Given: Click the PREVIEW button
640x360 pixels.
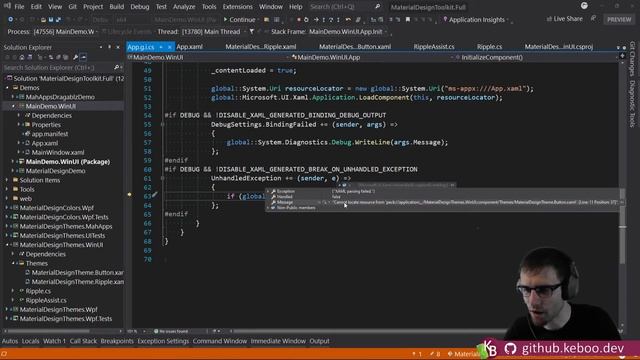Looking at the screenshot, I should [x=619, y=20].
